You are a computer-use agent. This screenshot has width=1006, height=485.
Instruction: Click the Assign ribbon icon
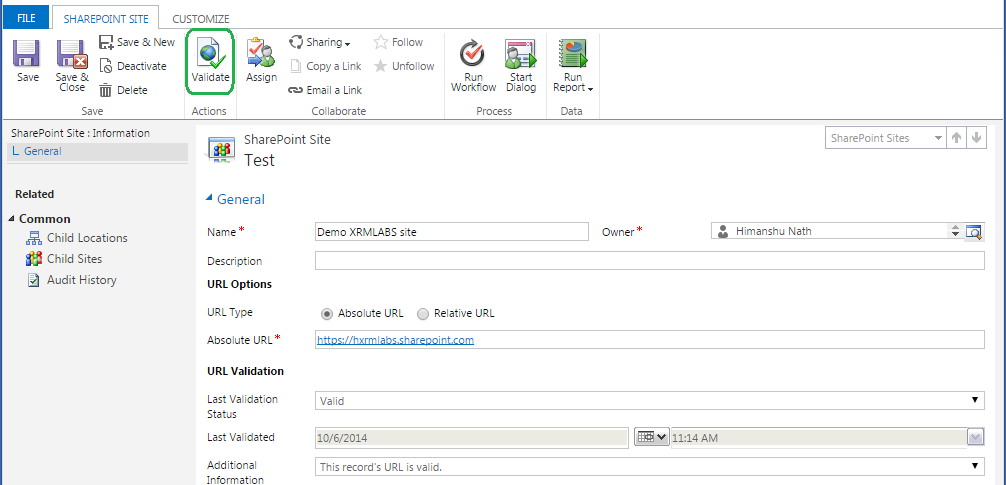(261, 53)
